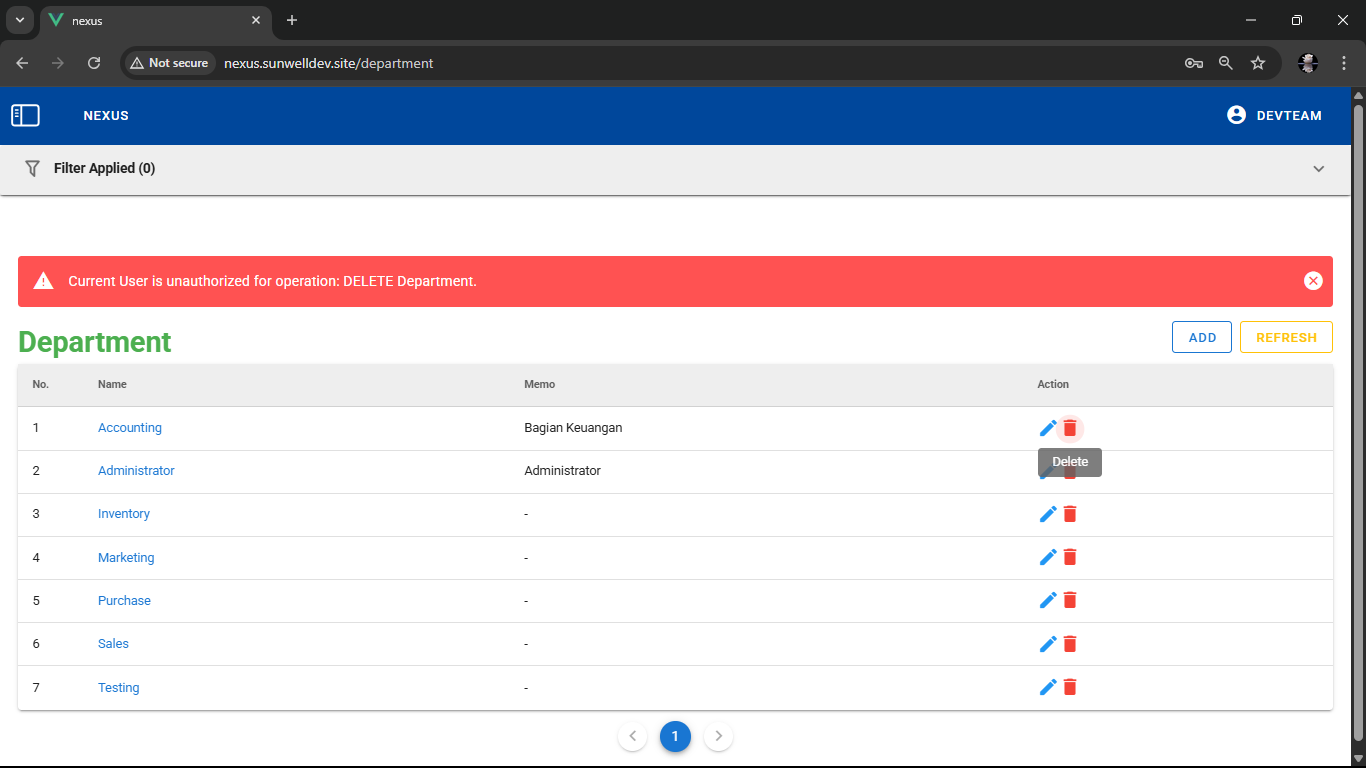Open Chrome tab search dropdown
Image resolution: width=1366 pixels, height=768 pixels.
(19, 20)
